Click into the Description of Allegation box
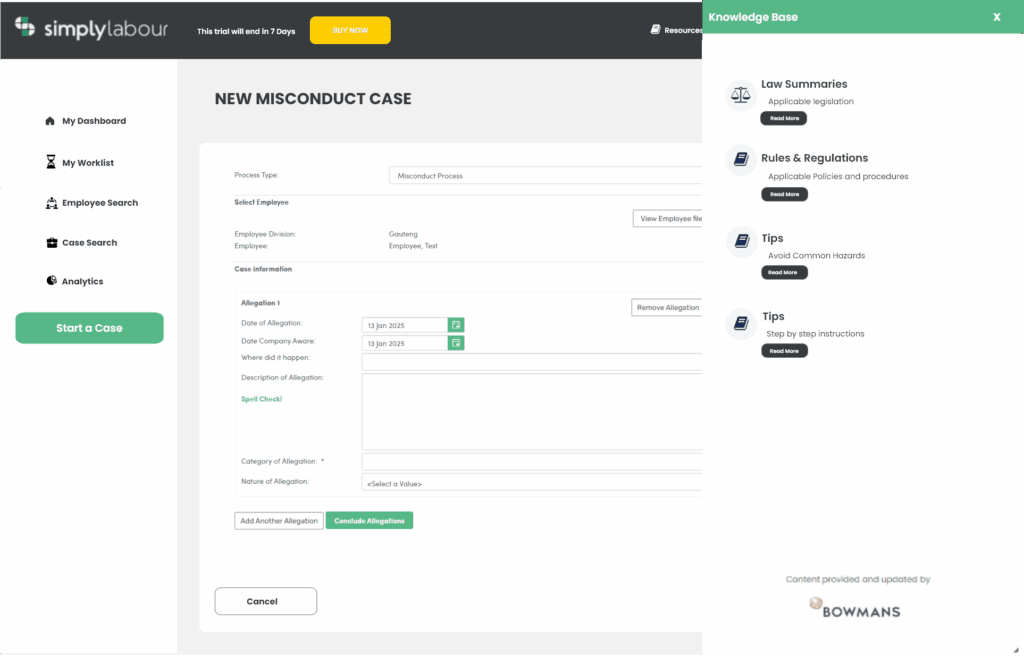1024x656 pixels. tap(532, 412)
